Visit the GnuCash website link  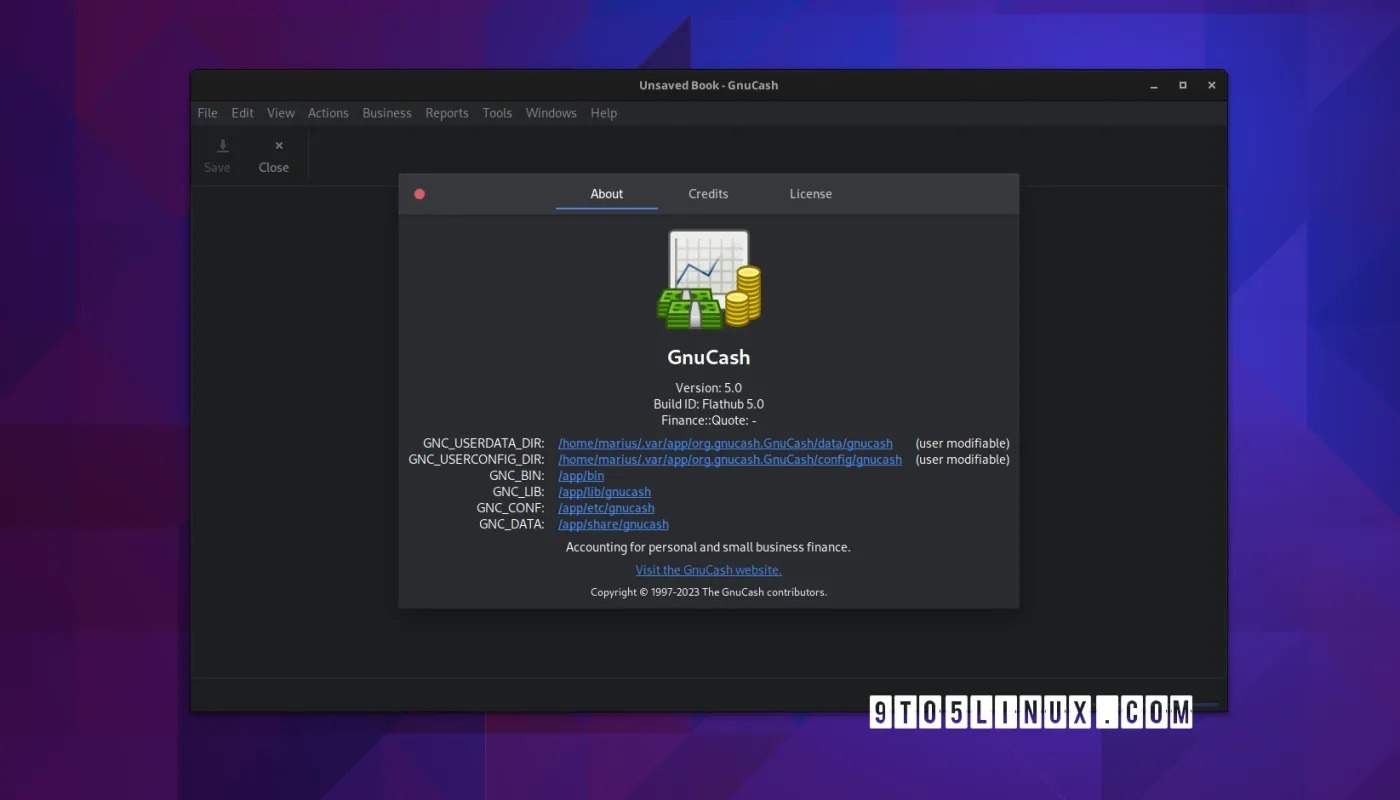708,570
